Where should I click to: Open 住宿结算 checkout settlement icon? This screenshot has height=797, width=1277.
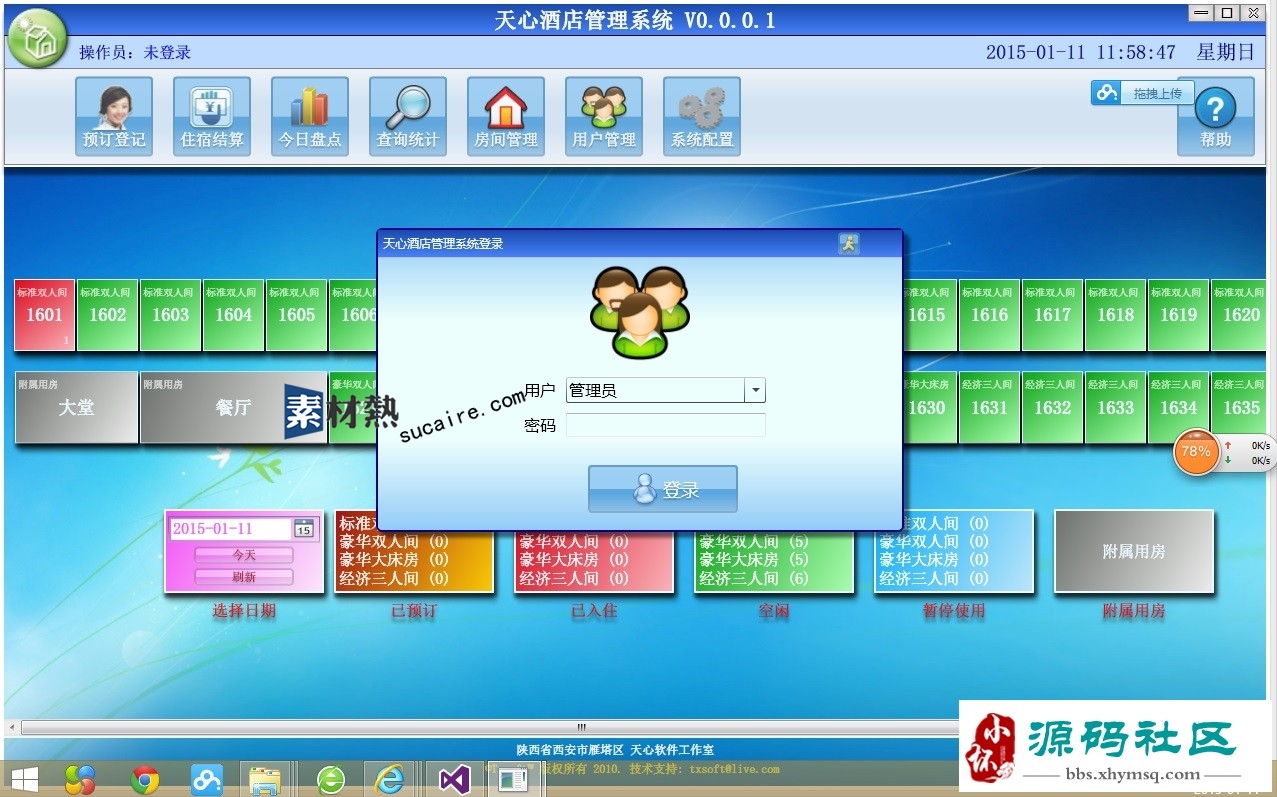point(212,117)
